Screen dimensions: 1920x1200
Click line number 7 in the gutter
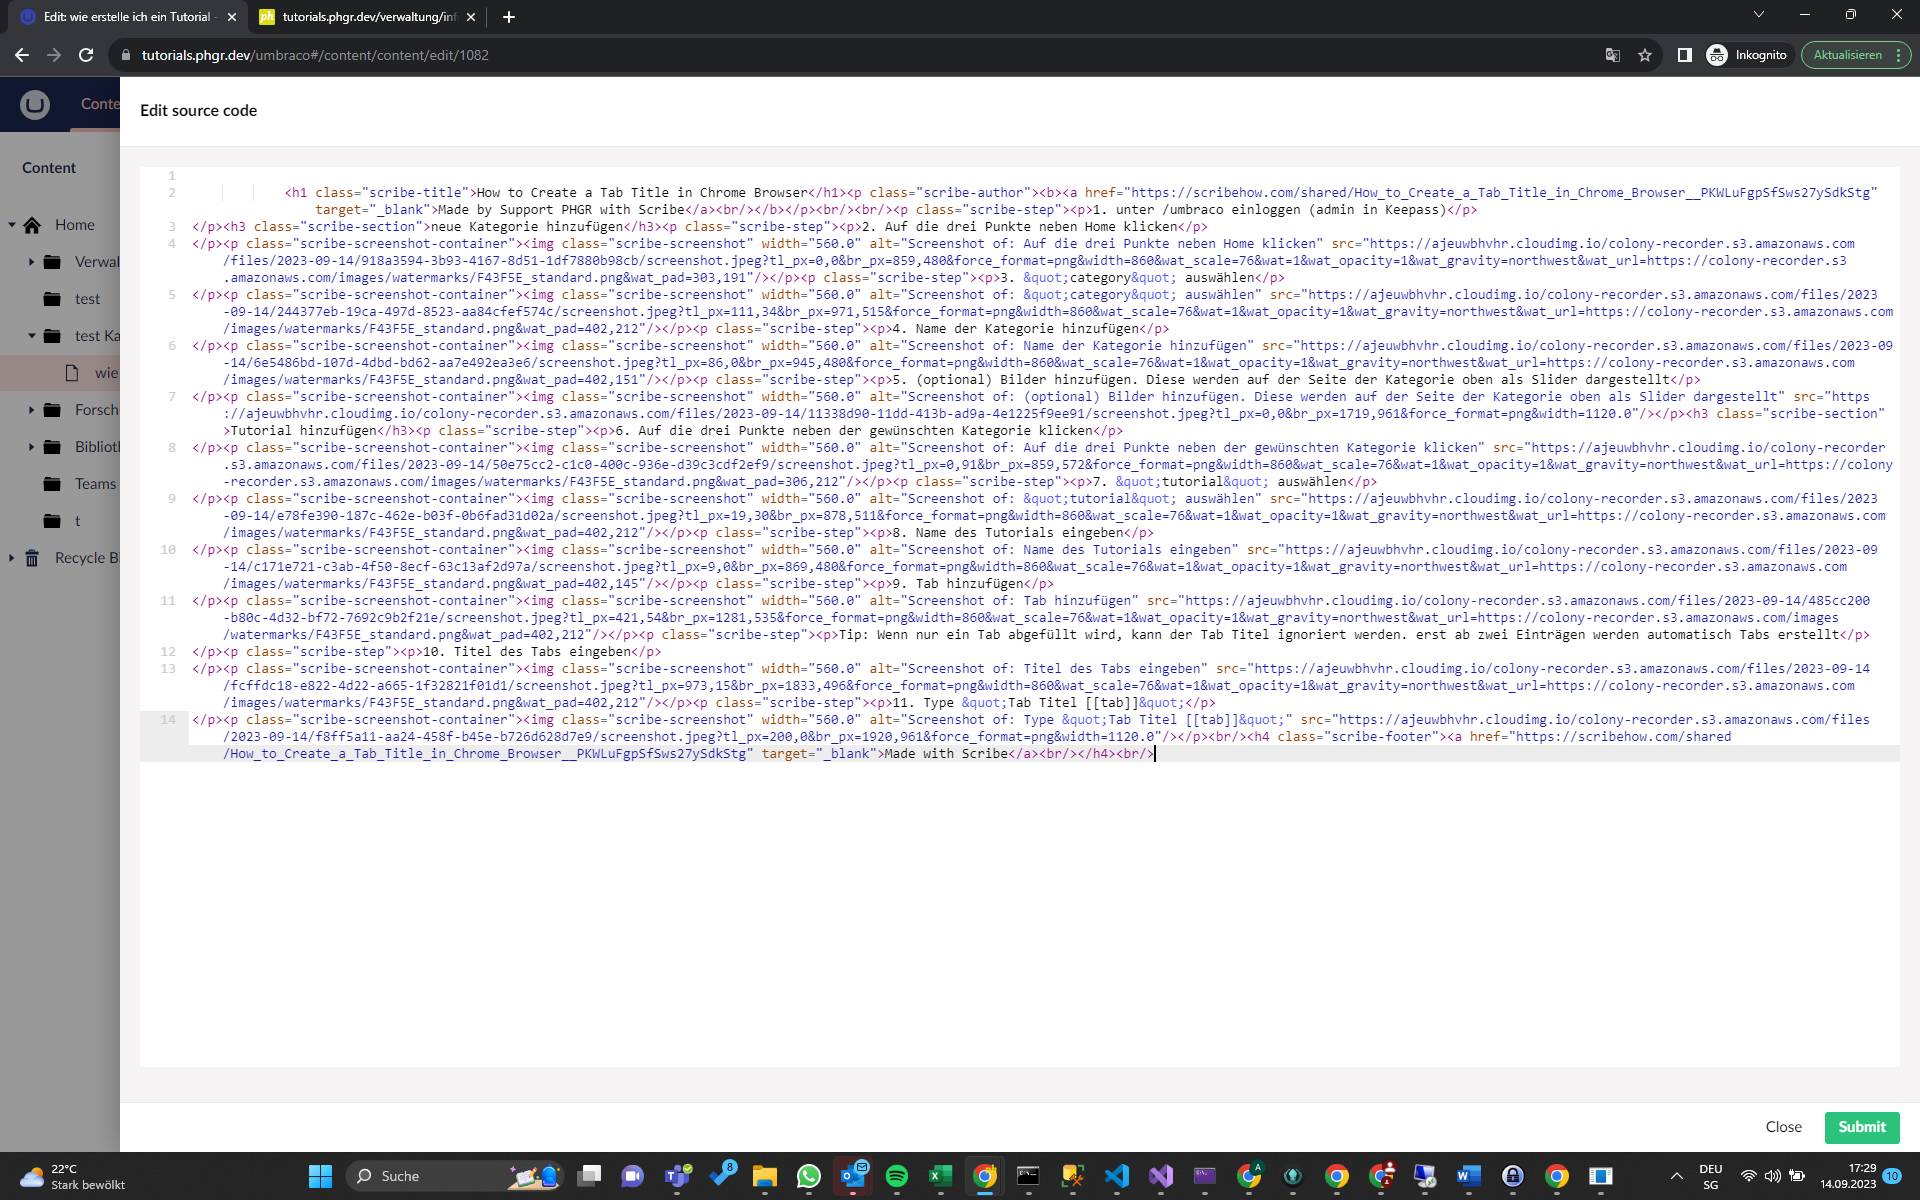tap(171, 396)
